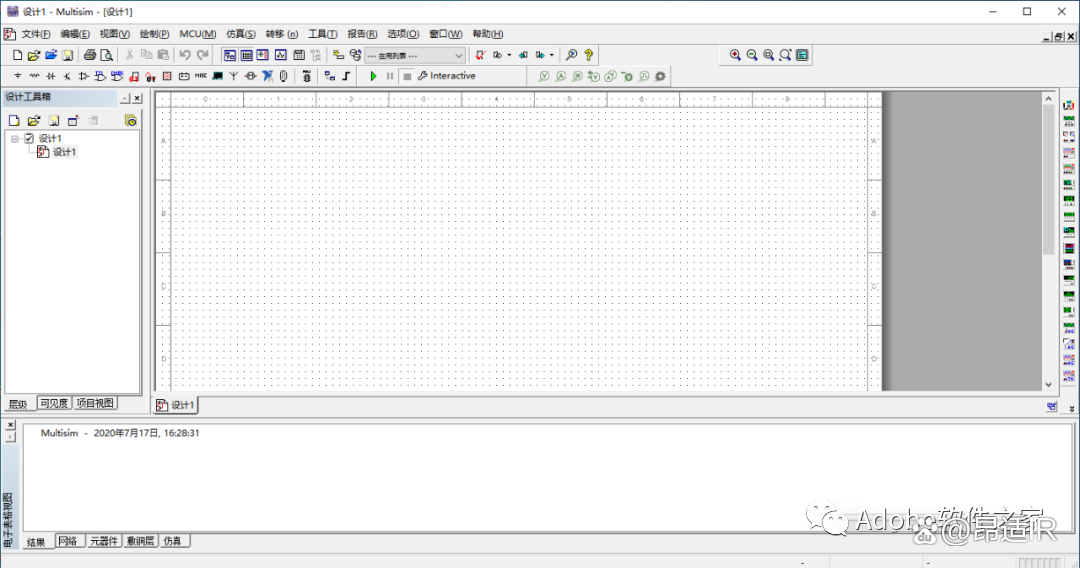Click the blue Open sample folder icon
1080x568 pixels.
point(51,55)
